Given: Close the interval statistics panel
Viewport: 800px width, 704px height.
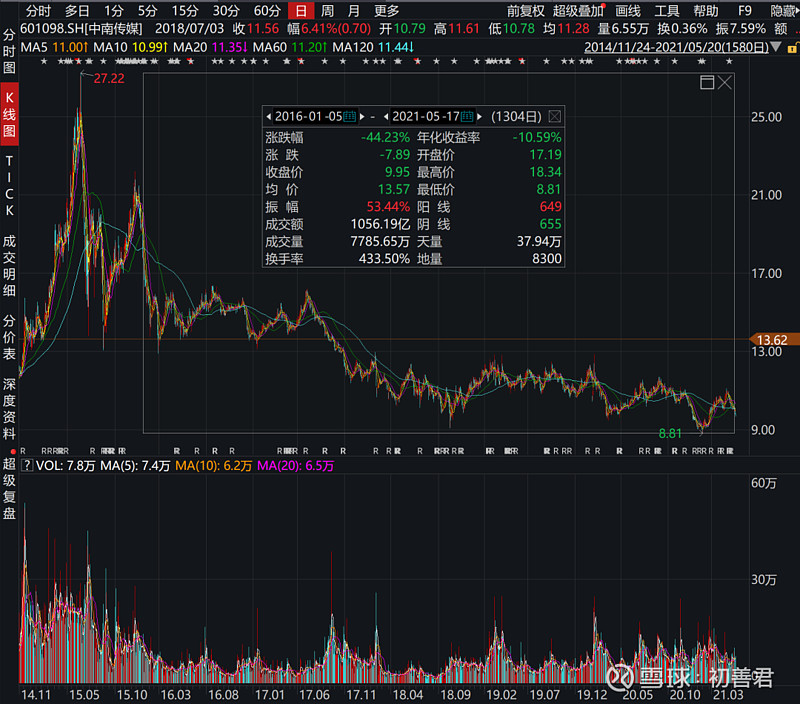Looking at the screenshot, I should pos(555,116).
